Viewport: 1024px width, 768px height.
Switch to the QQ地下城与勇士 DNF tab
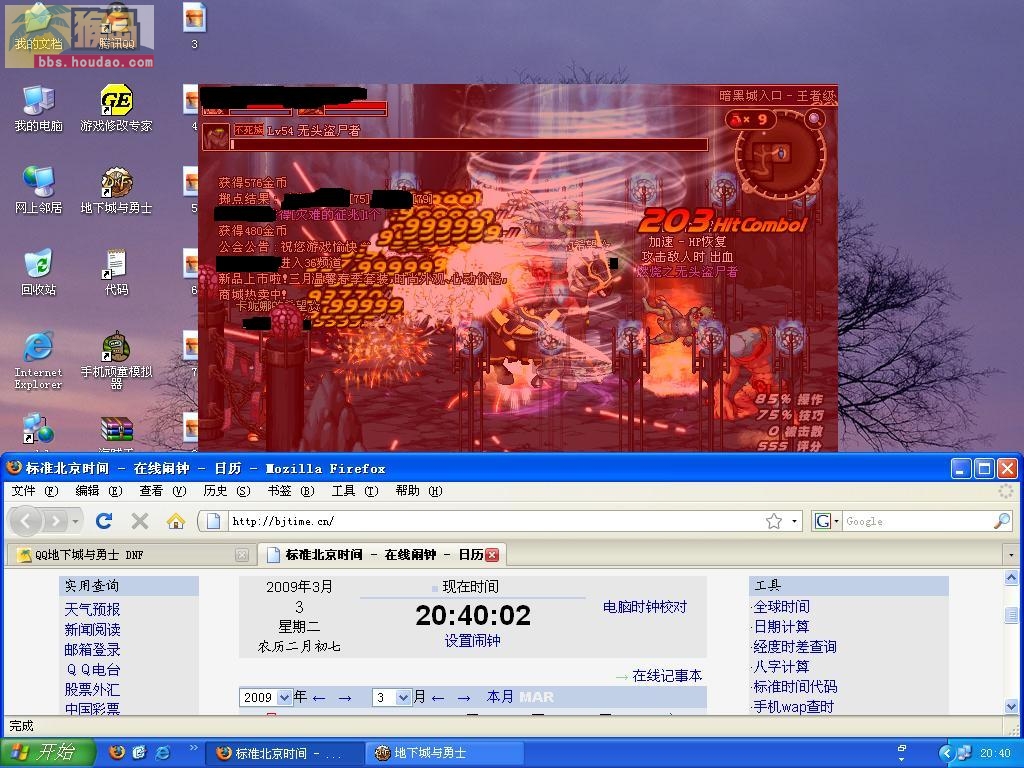131,555
